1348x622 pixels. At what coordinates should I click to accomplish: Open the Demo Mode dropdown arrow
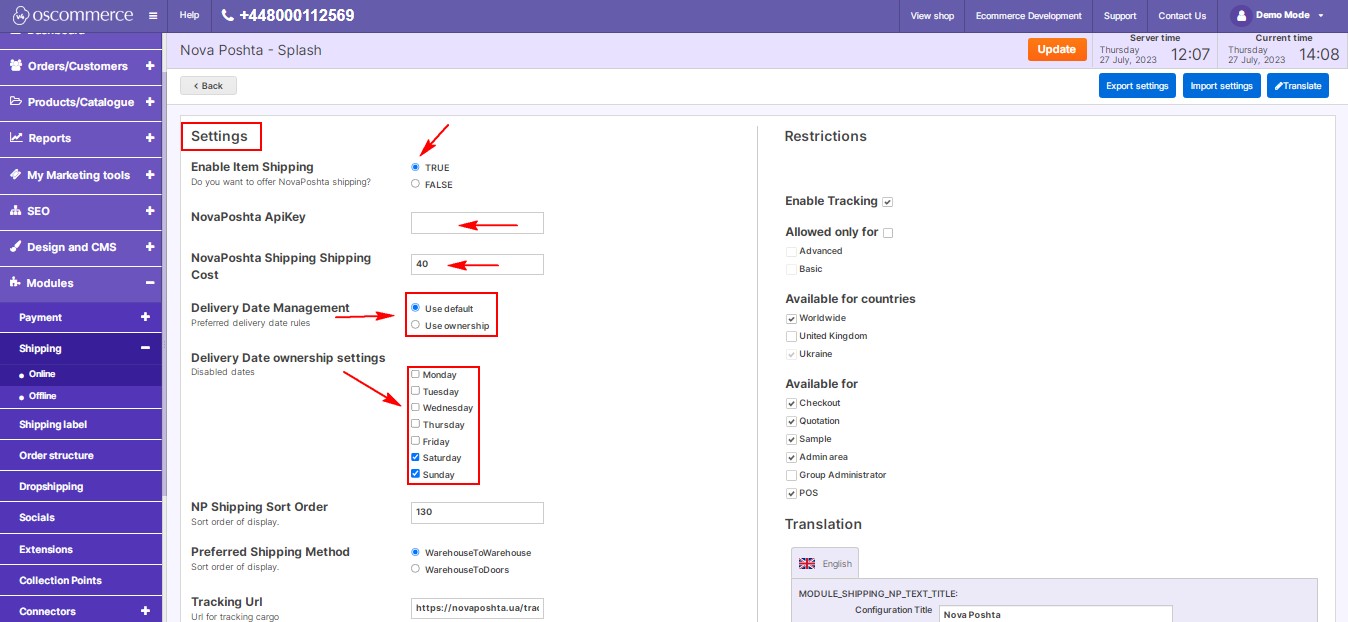coord(1321,16)
